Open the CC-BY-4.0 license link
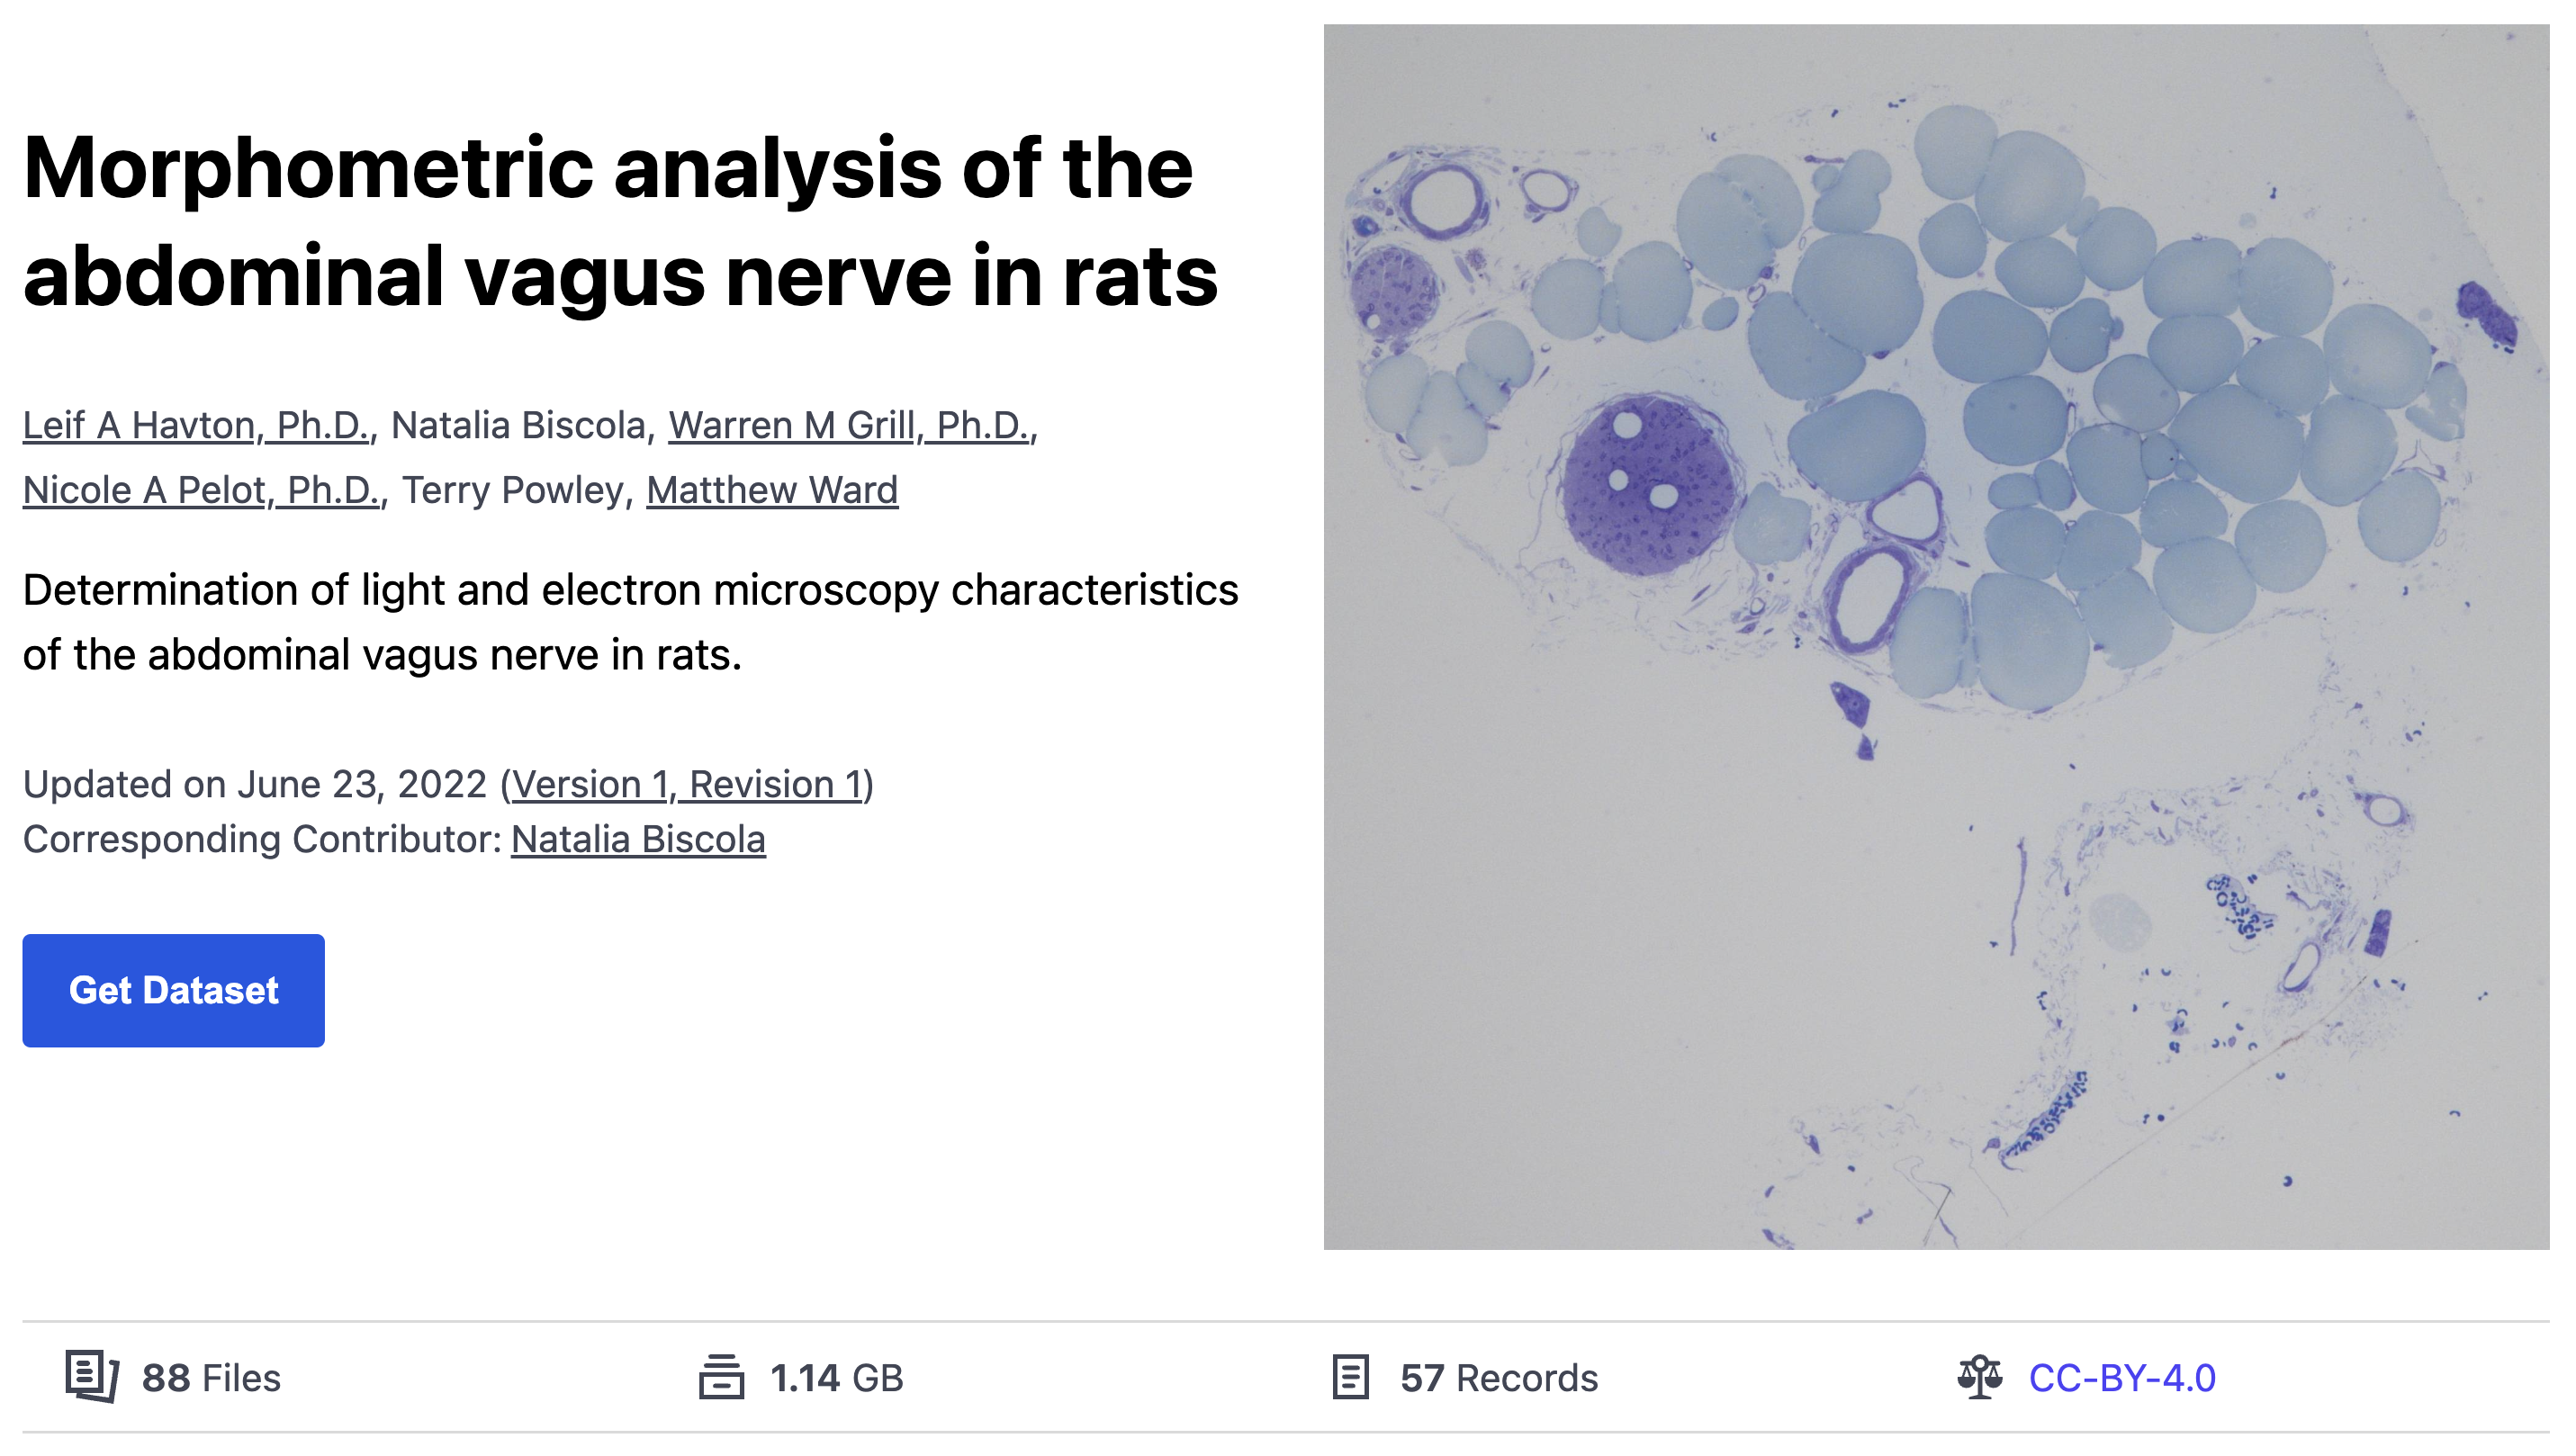The image size is (2576, 1456). pos(2122,1378)
